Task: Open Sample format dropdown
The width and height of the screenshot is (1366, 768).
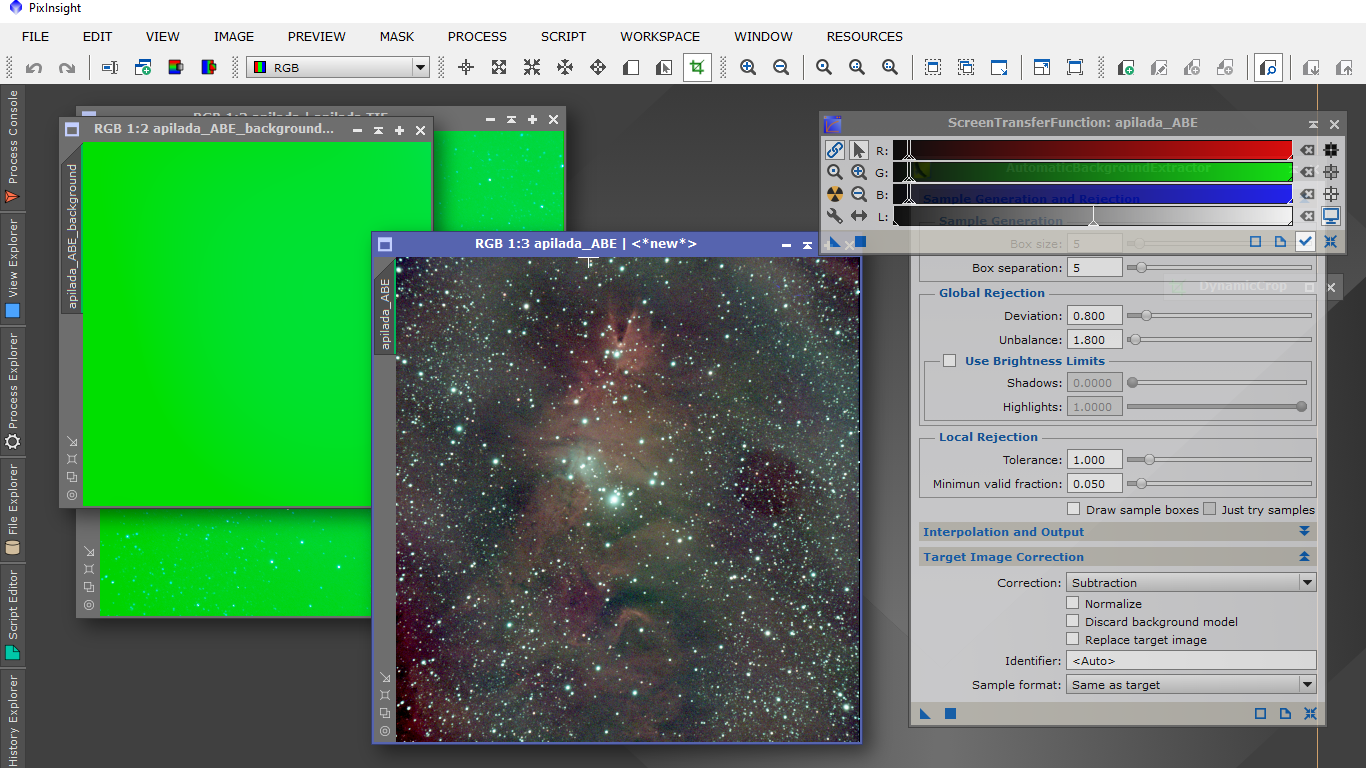Action: pos(1191,685)
